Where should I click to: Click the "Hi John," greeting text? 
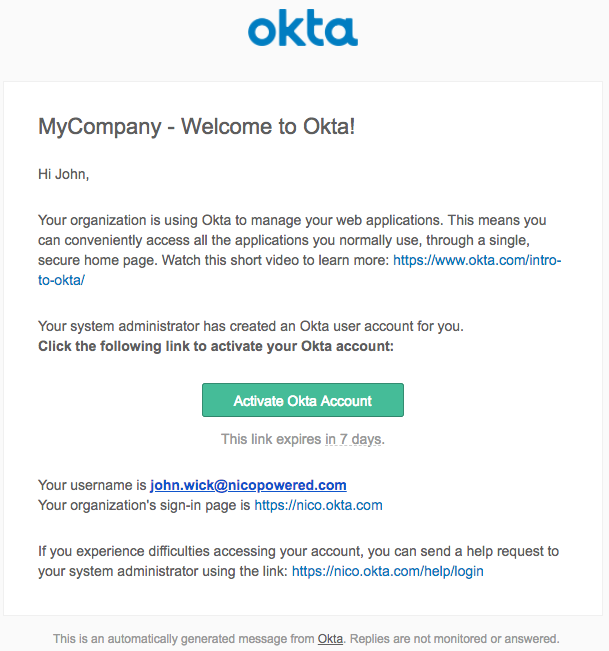point(63,174)
